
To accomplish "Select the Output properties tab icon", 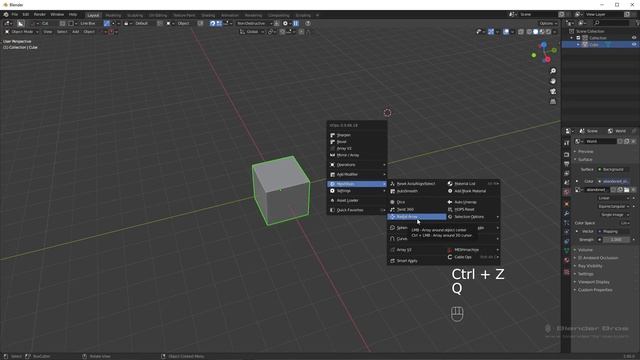I will [x=567, y=164].
